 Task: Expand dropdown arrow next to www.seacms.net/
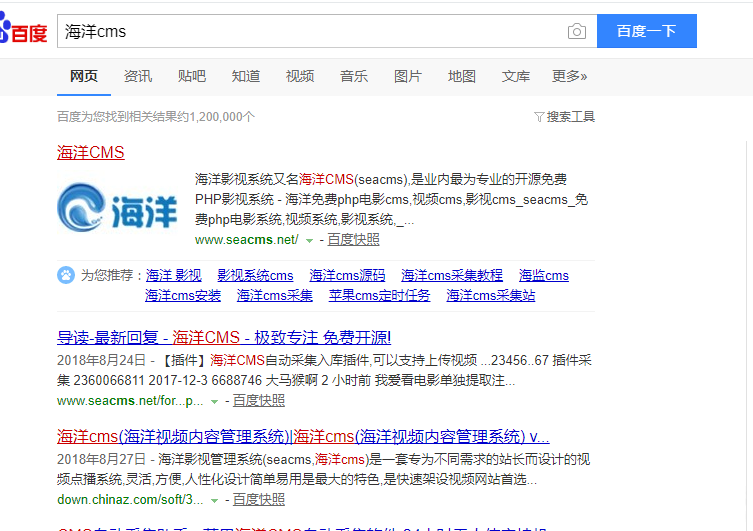(310, 241)
